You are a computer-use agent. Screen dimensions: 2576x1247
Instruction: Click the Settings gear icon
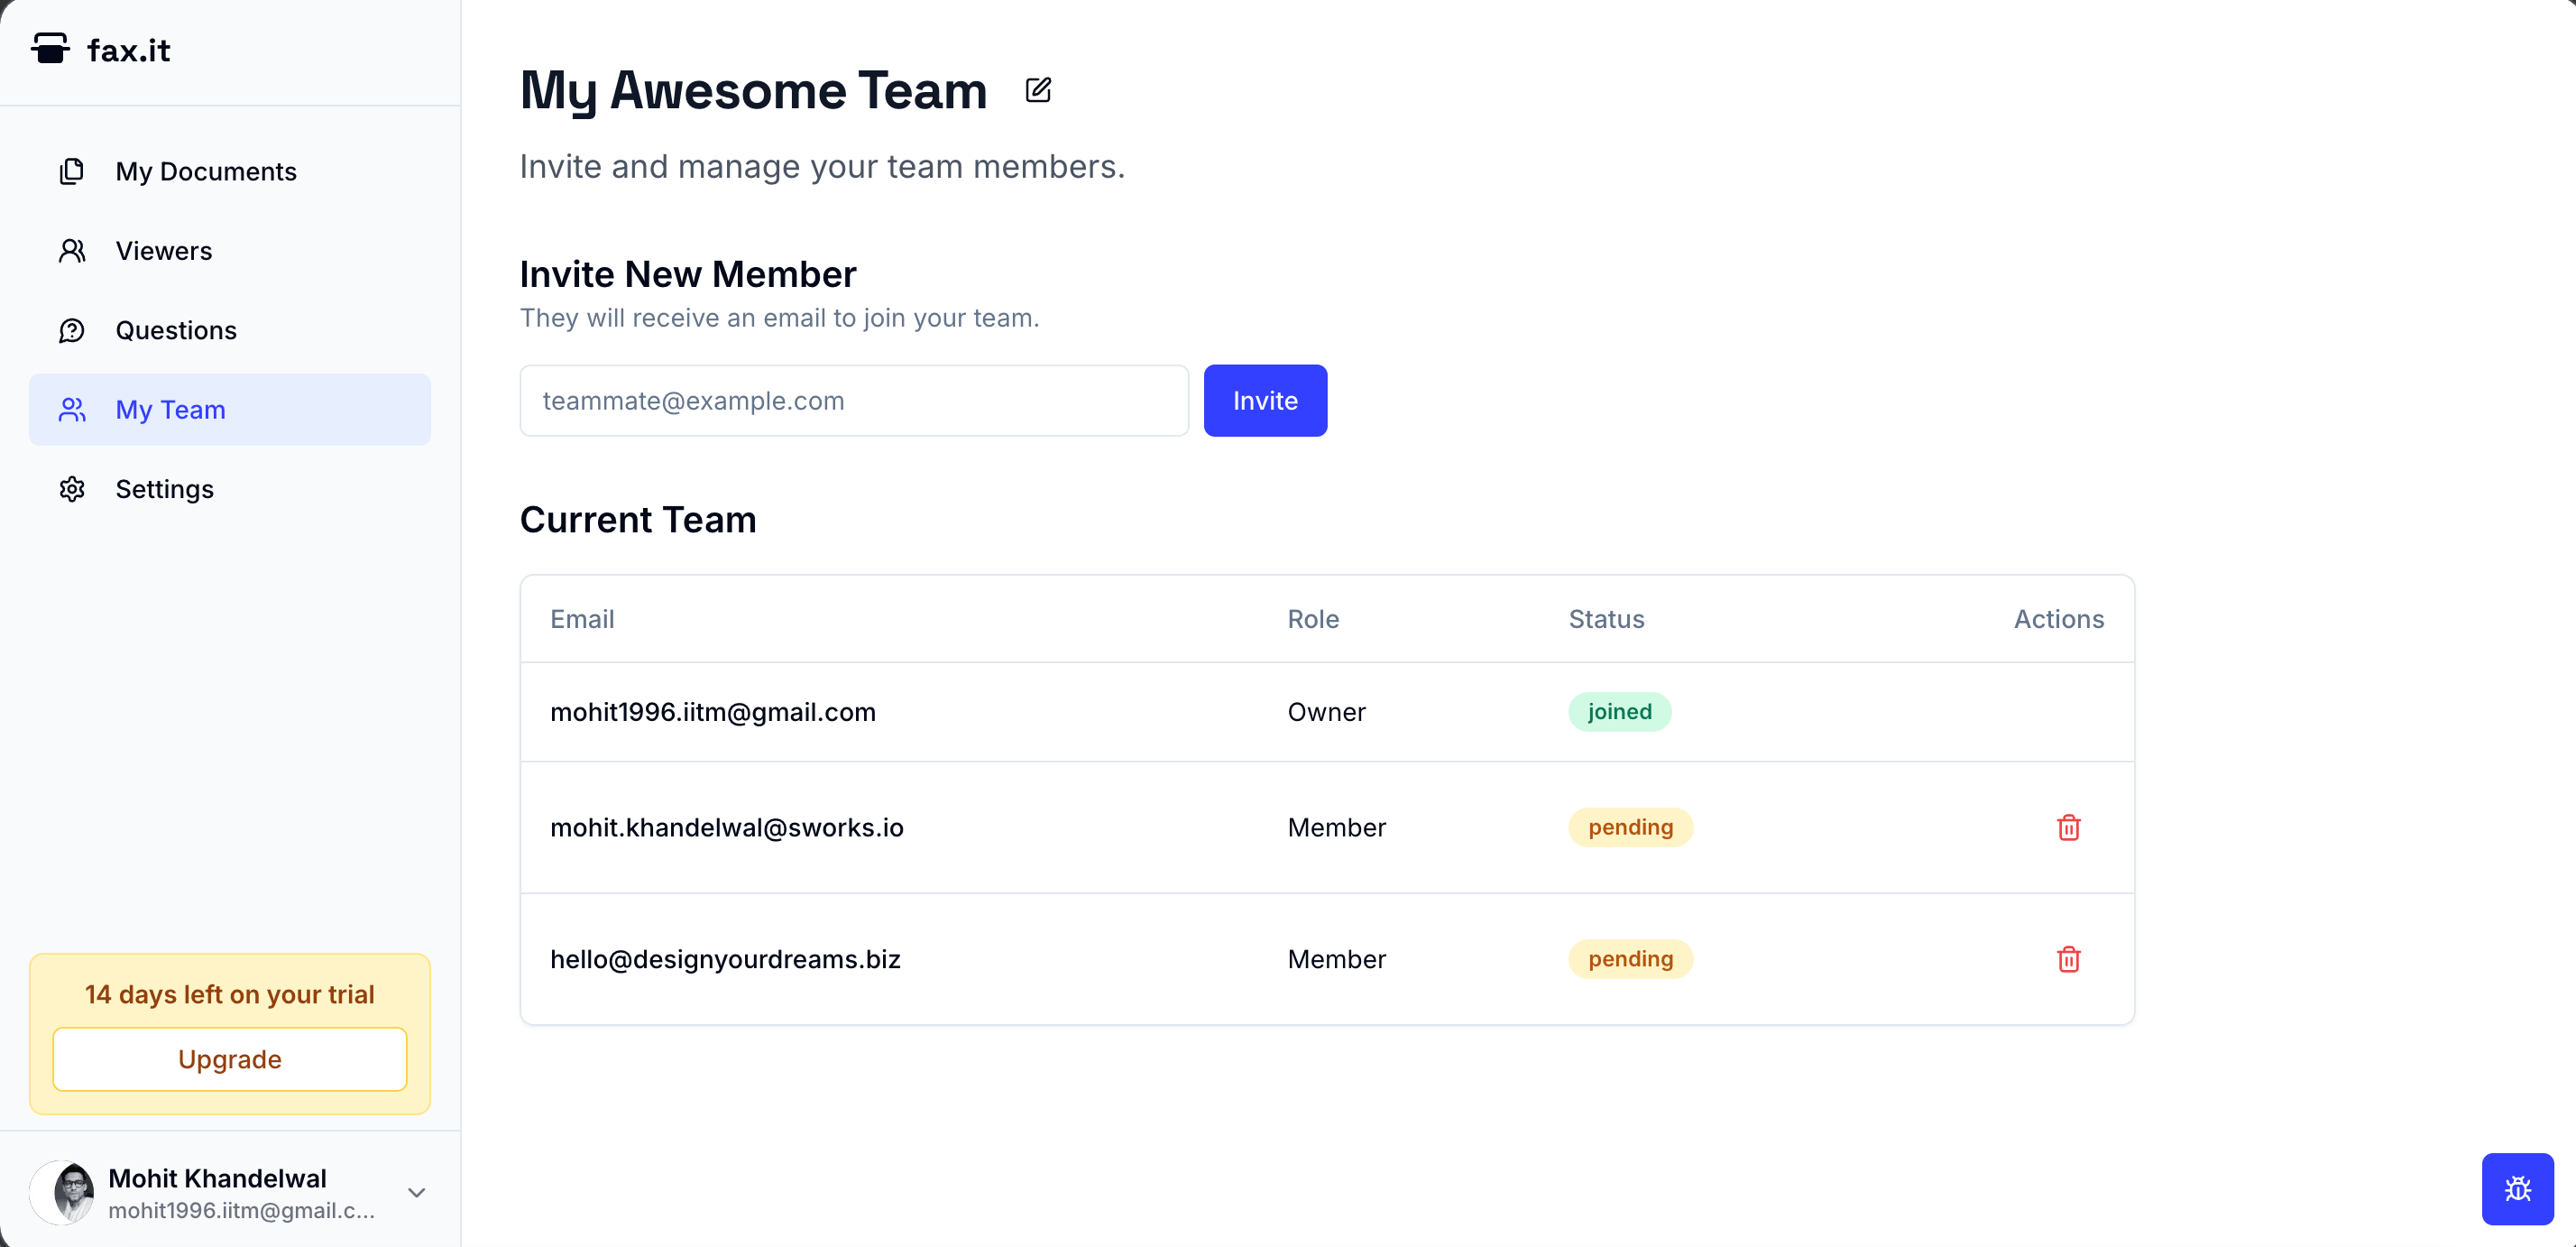tap(72, 489)
